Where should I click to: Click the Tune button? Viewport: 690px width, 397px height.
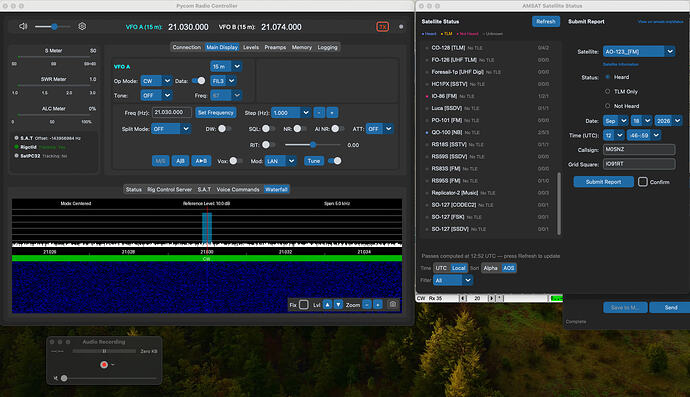[x=314, y=161]
